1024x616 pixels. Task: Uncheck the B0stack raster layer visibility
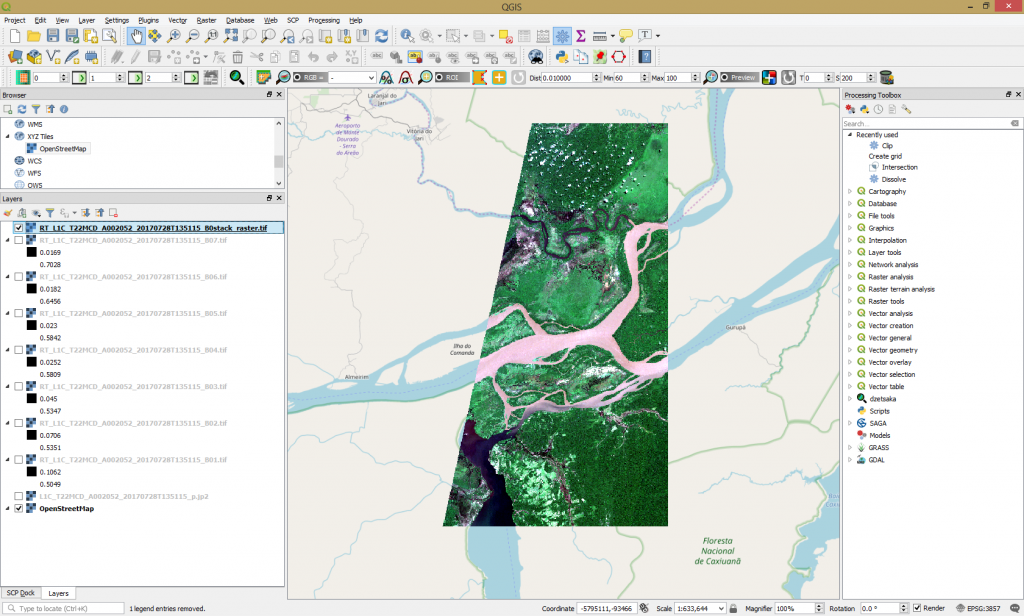click(x=16, y=227)
